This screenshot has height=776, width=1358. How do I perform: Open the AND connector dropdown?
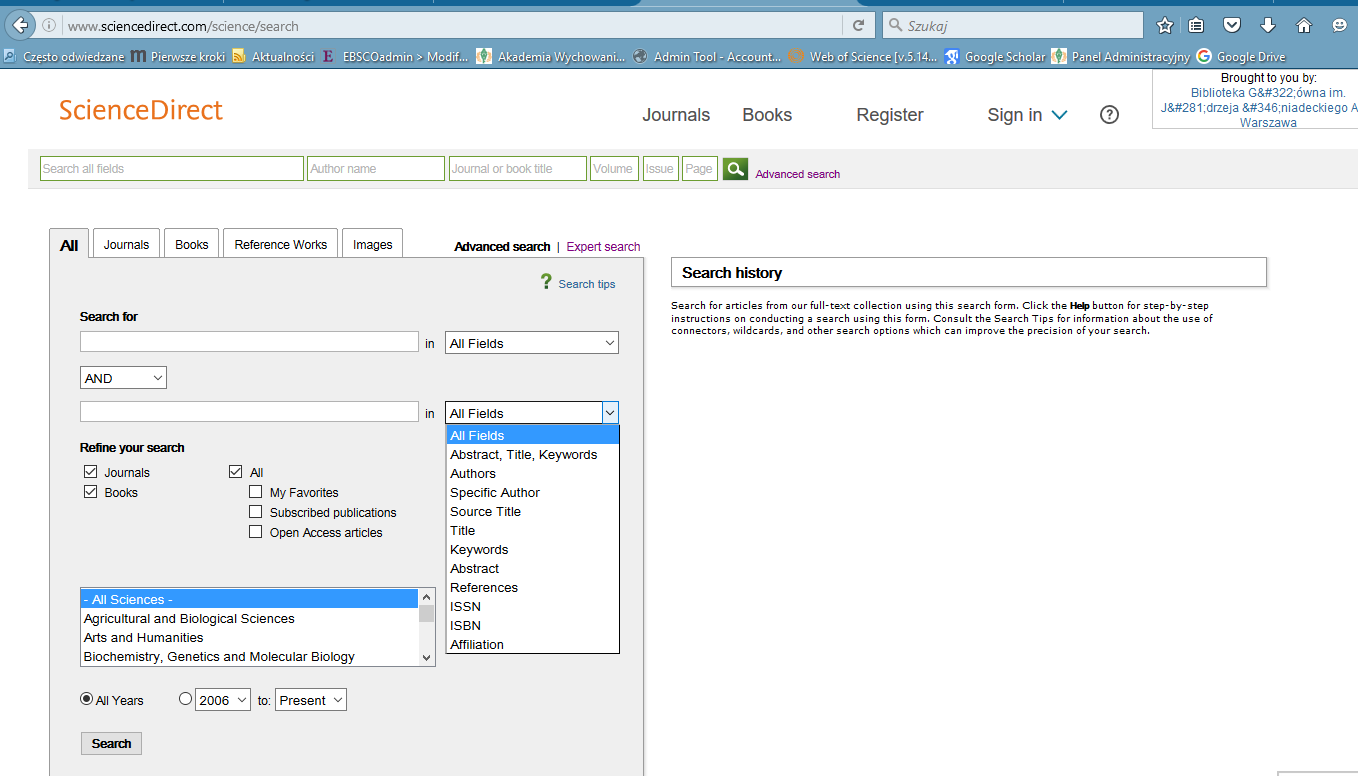123,378
